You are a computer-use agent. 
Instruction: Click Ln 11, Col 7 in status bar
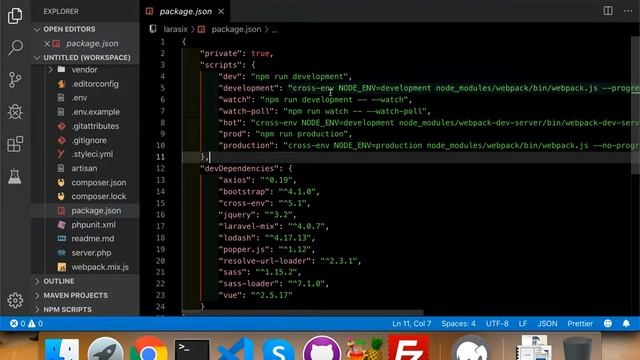pyautogui.click(x=411, y=323)
